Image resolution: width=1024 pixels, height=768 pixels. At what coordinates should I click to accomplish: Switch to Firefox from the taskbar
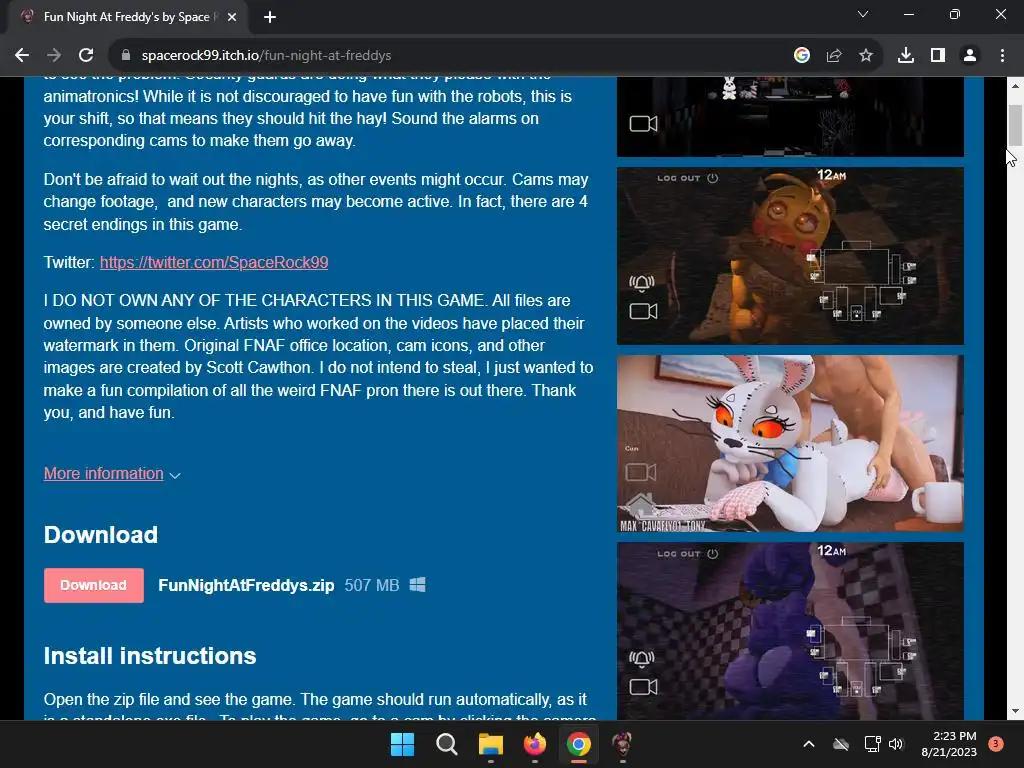click(x=535, y=744)
